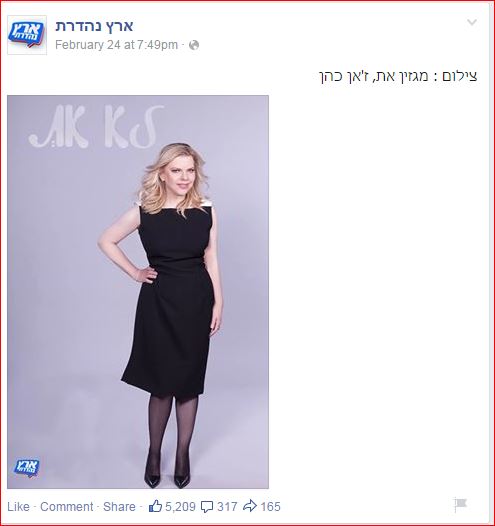View the 165 shares count

270,507
